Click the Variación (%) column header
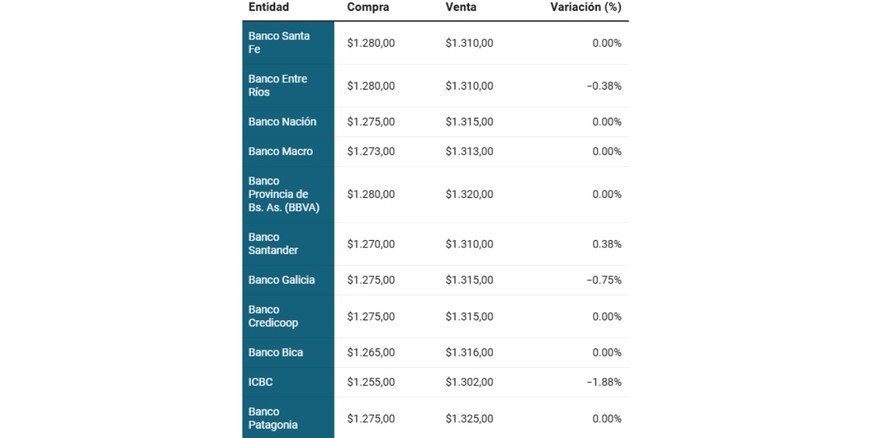 click(x=586, y=8)
